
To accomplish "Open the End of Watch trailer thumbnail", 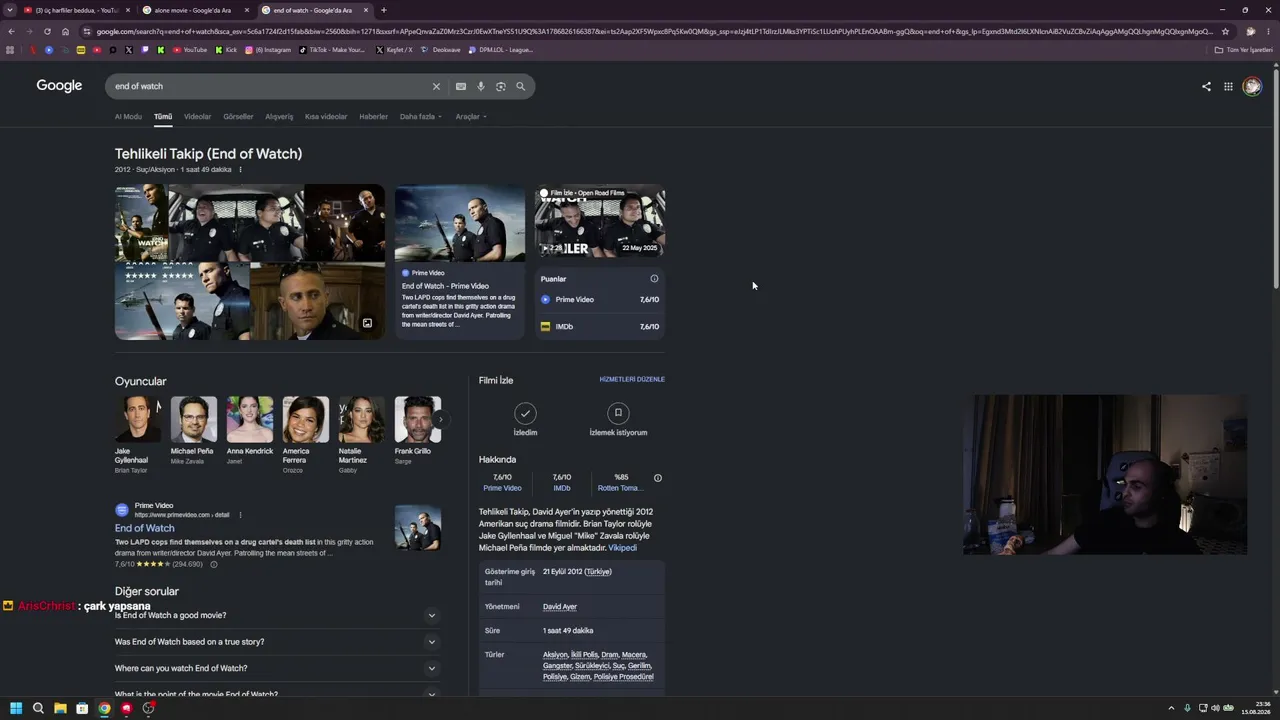I will [x=600, y=221].
